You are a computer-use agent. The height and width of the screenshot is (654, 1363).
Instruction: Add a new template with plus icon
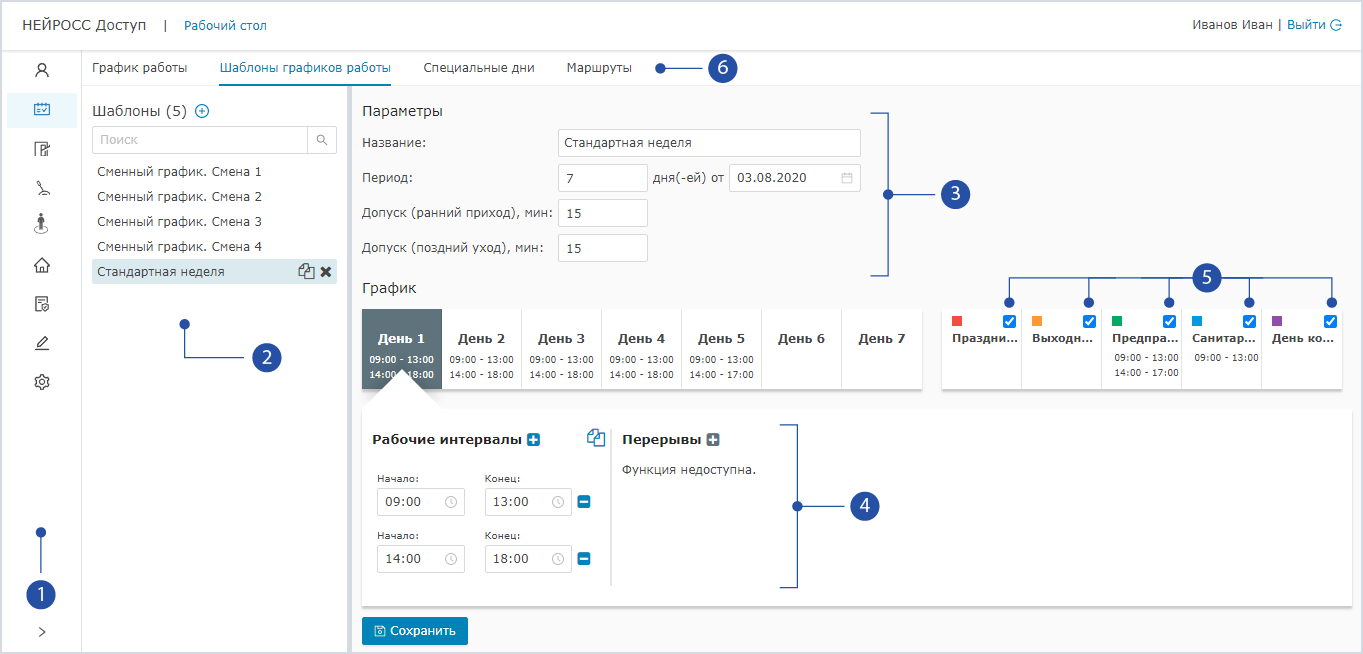coord(202,111)
